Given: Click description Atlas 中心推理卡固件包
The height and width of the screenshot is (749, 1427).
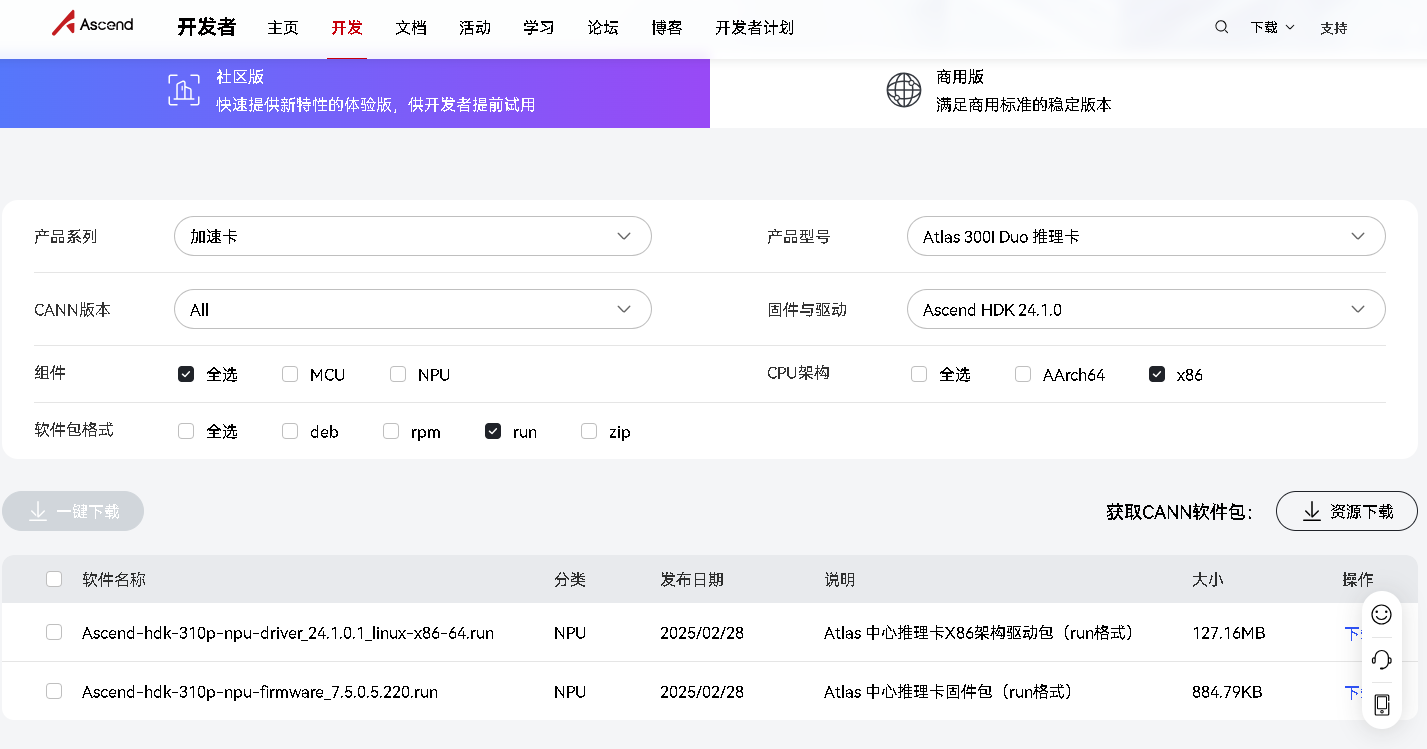Looking at the screenshot, I should click(950, 692).
